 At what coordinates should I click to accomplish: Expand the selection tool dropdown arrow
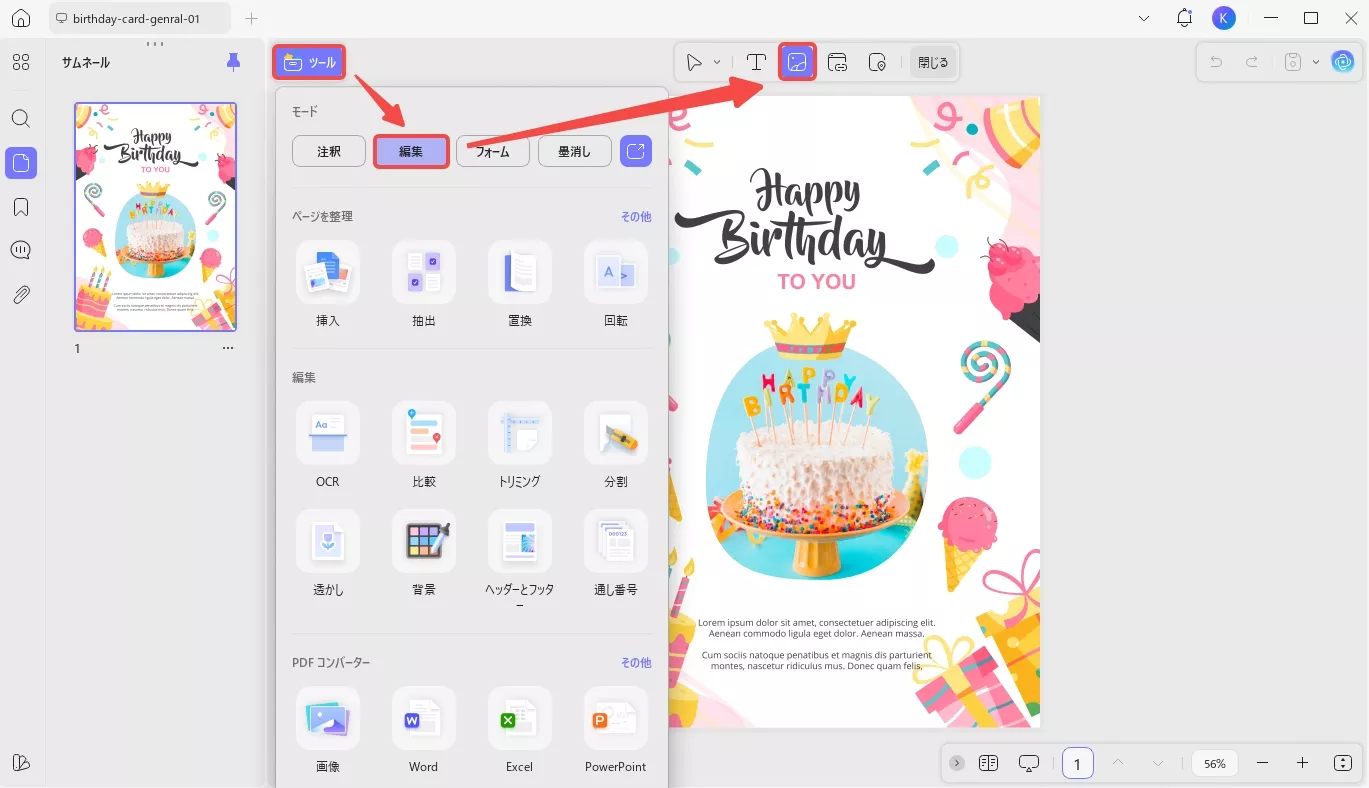(716, 61)
